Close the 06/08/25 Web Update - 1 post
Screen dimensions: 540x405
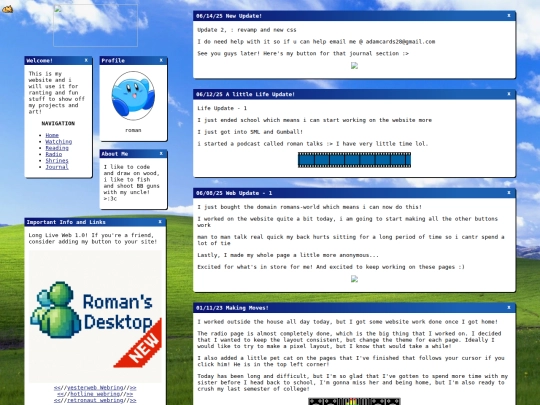point(509,193)
